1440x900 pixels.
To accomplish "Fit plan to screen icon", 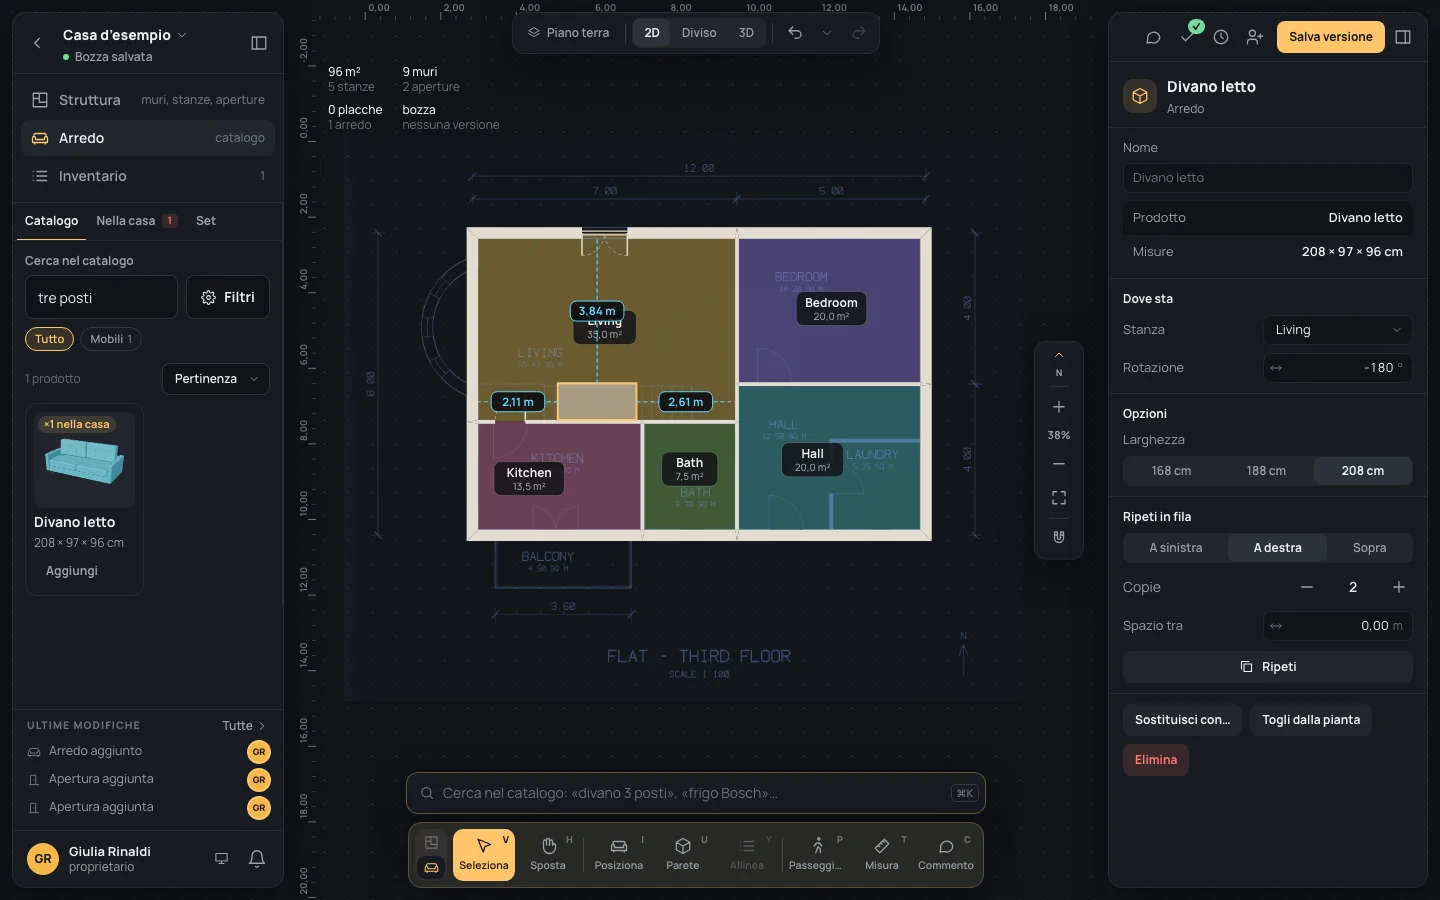I will (x=1059, y=498).
